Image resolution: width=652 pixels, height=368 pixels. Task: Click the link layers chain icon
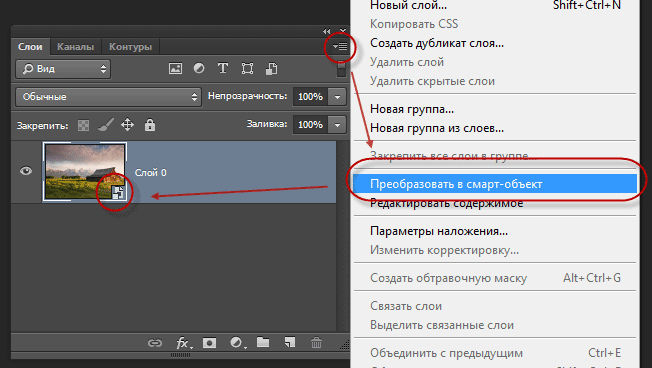[x=155, y=343]
